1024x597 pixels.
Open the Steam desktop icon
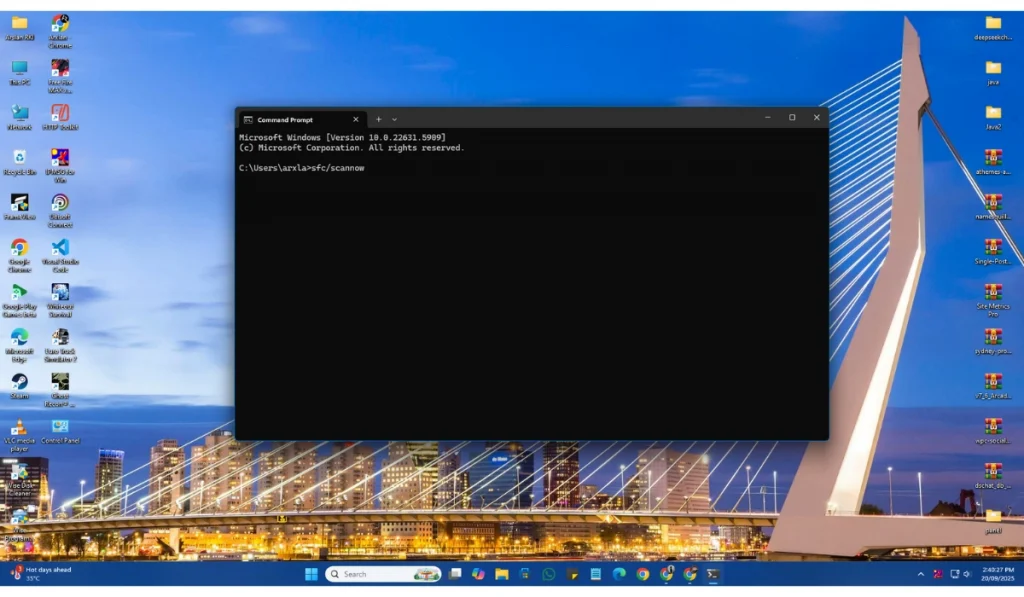pyautogui.click(x=19, y=382)
